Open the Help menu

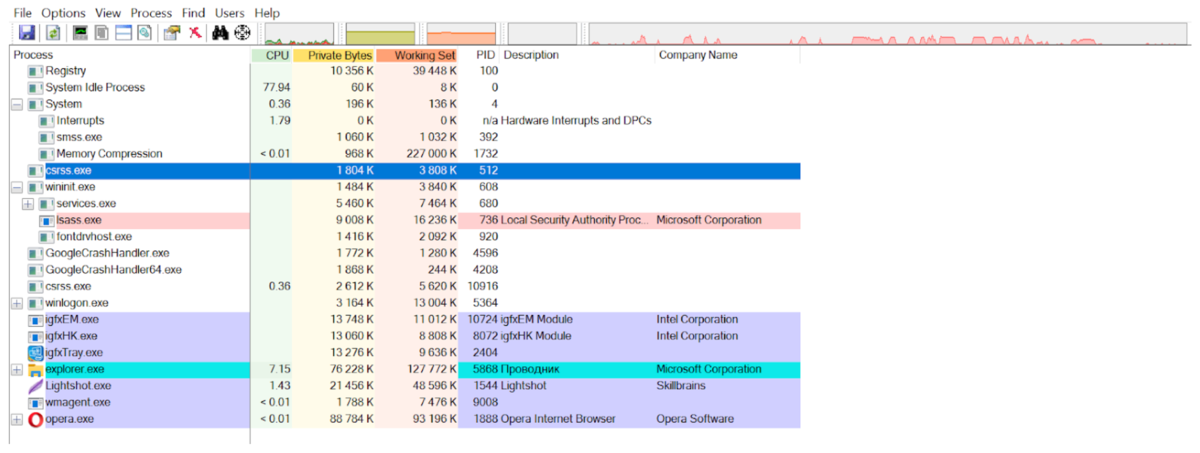click(267, 13)
